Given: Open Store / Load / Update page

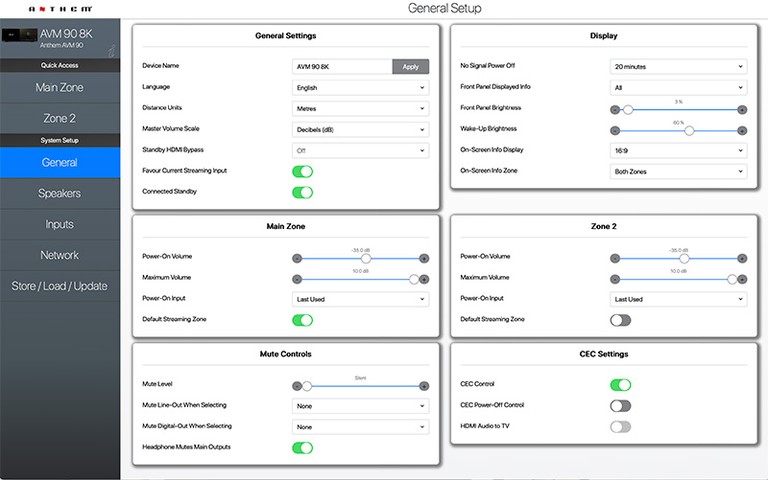Looking at the screenshot, I should click(59, 286).
